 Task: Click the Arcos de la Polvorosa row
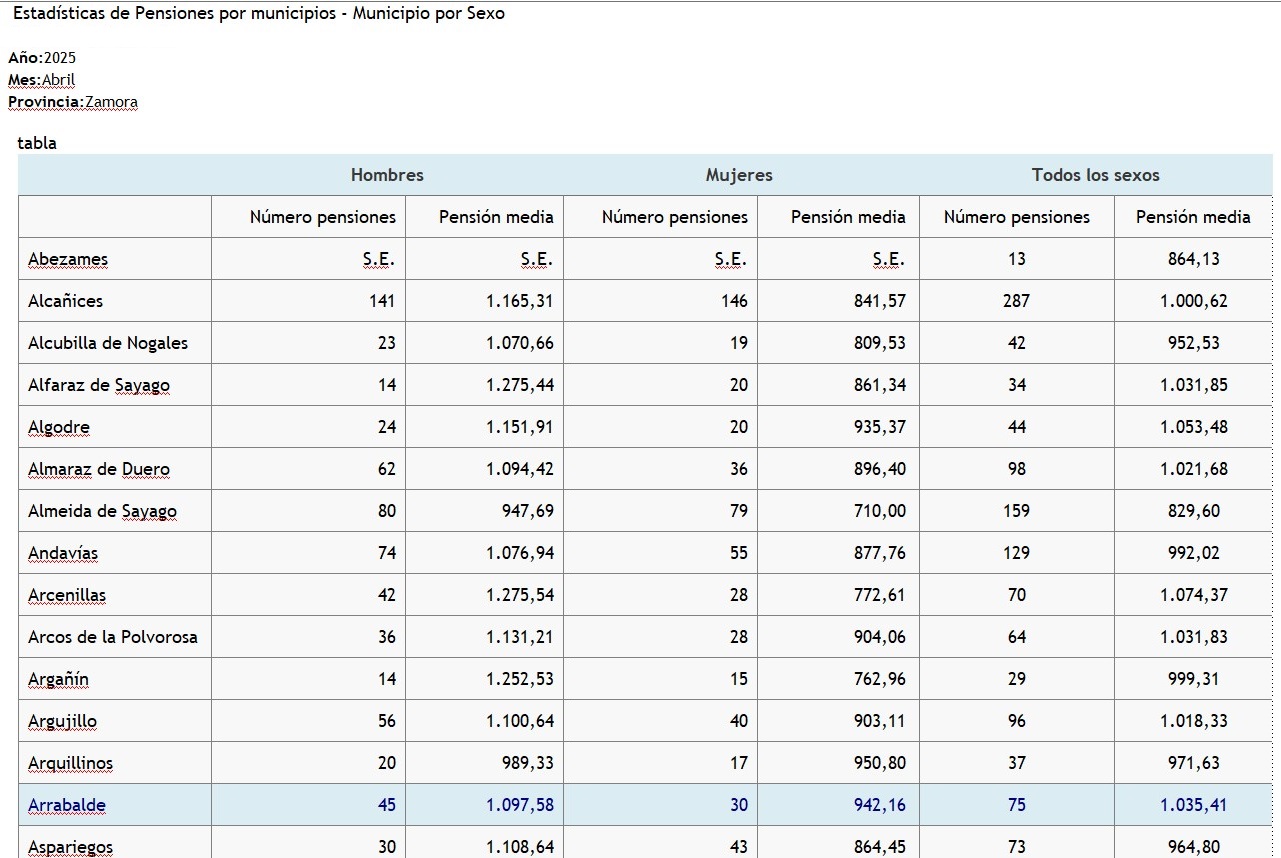point(113,637)
